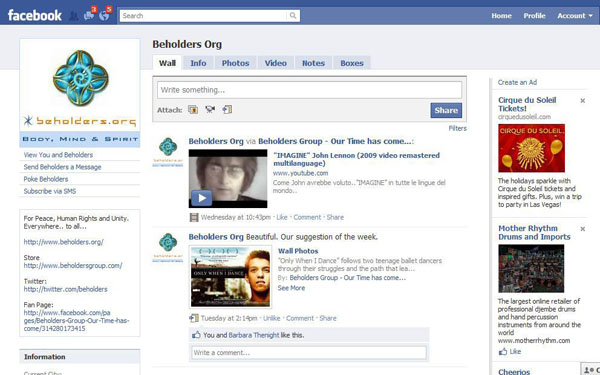Click Poke Beholders link
Image resolution: width=600 pixels, height=375 pixels.
pos(46,179)
